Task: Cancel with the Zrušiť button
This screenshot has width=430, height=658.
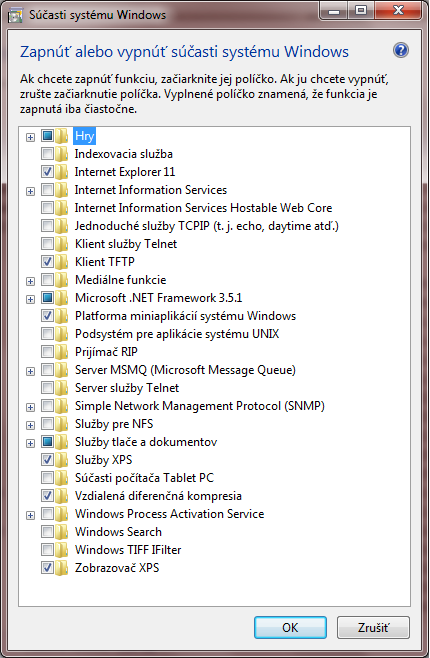Action: (x=373, y=628)
